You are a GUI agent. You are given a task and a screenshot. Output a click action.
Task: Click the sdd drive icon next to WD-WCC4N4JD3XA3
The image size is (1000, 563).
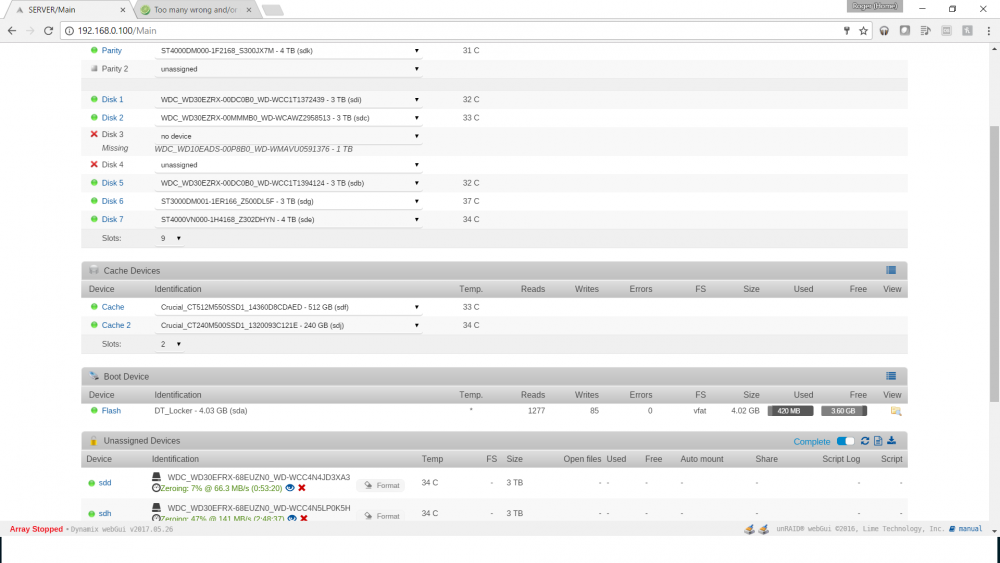pyautogui.click(x=156, y=477)
